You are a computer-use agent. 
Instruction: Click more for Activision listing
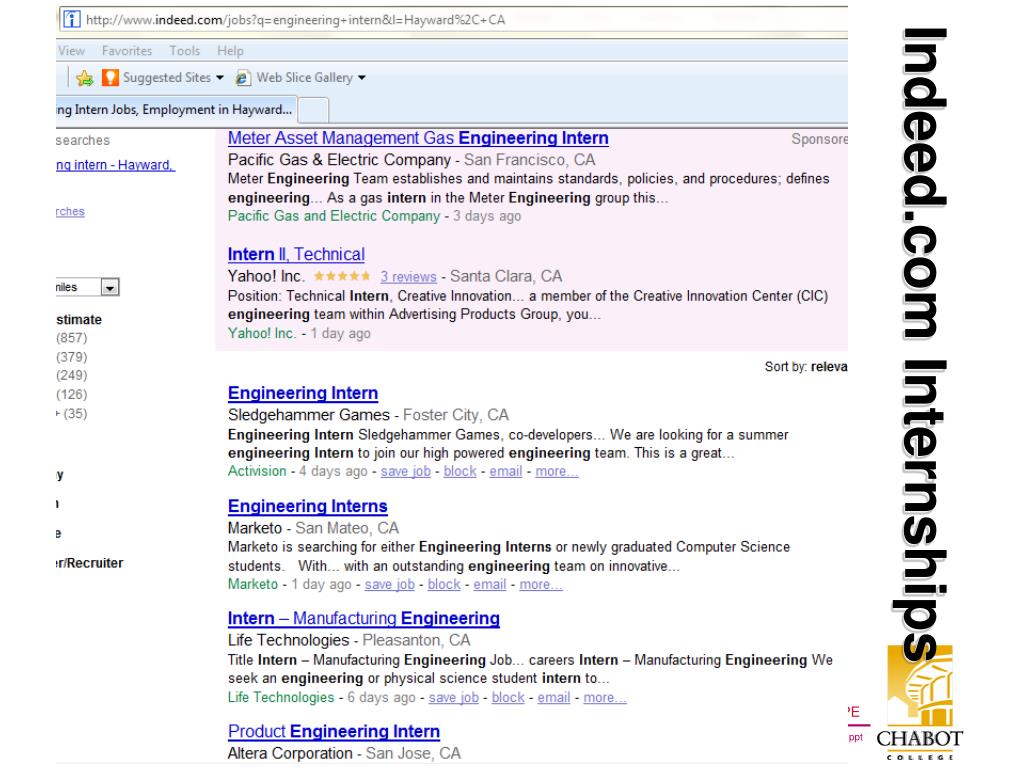[556, 472]
